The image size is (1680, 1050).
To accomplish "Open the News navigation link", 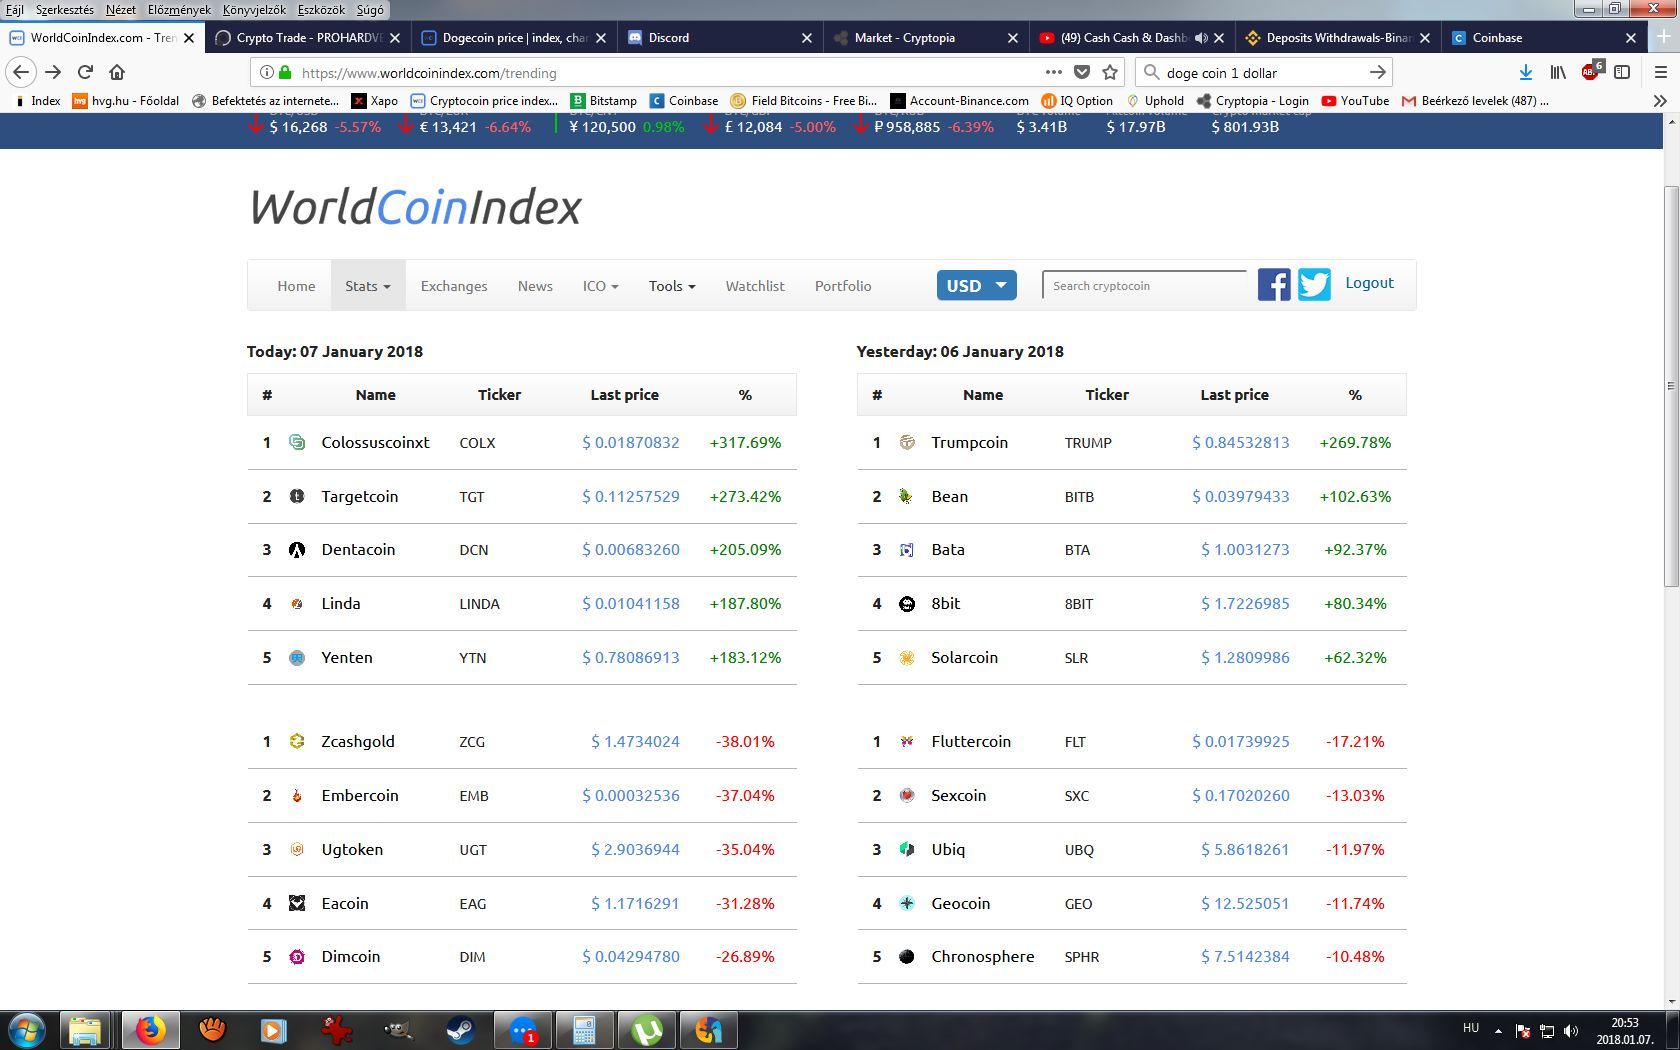I will (535, 285).
